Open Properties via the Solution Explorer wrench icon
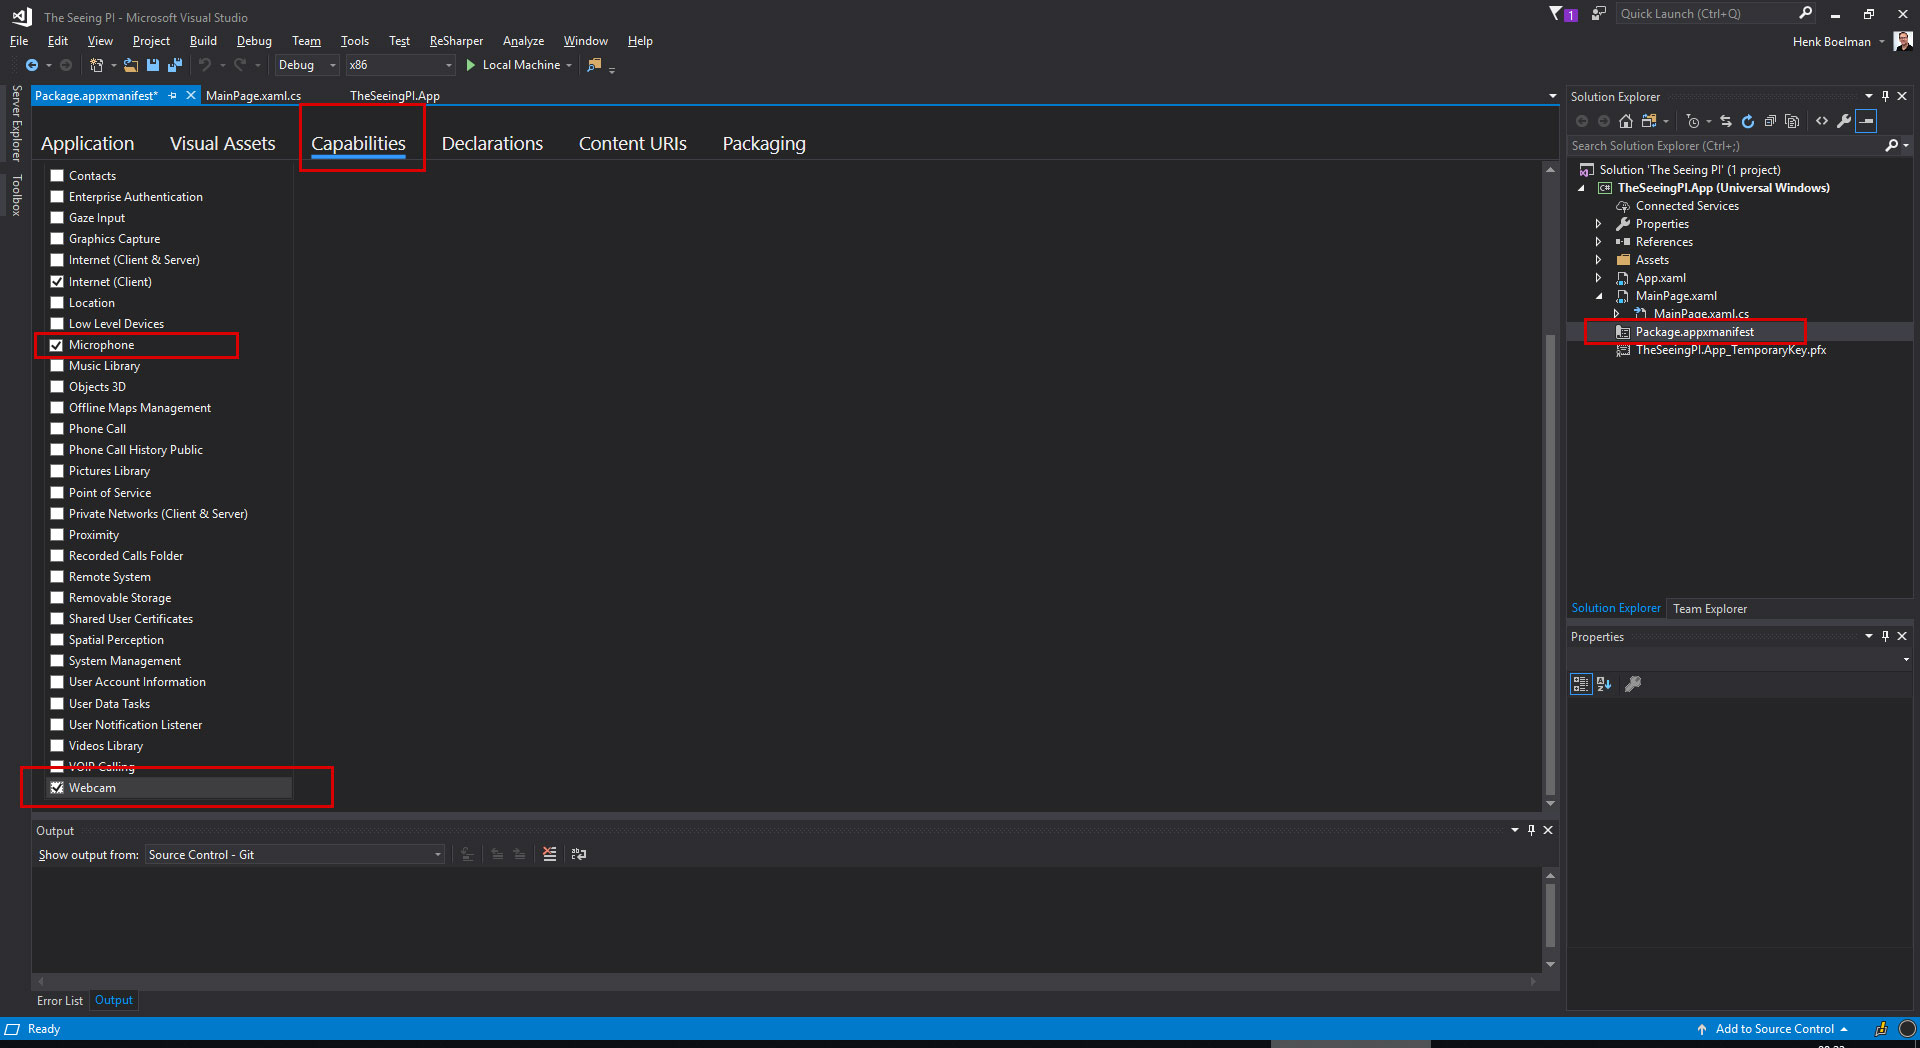This screenshot has height=1048, width=1920. [1844, 121]
